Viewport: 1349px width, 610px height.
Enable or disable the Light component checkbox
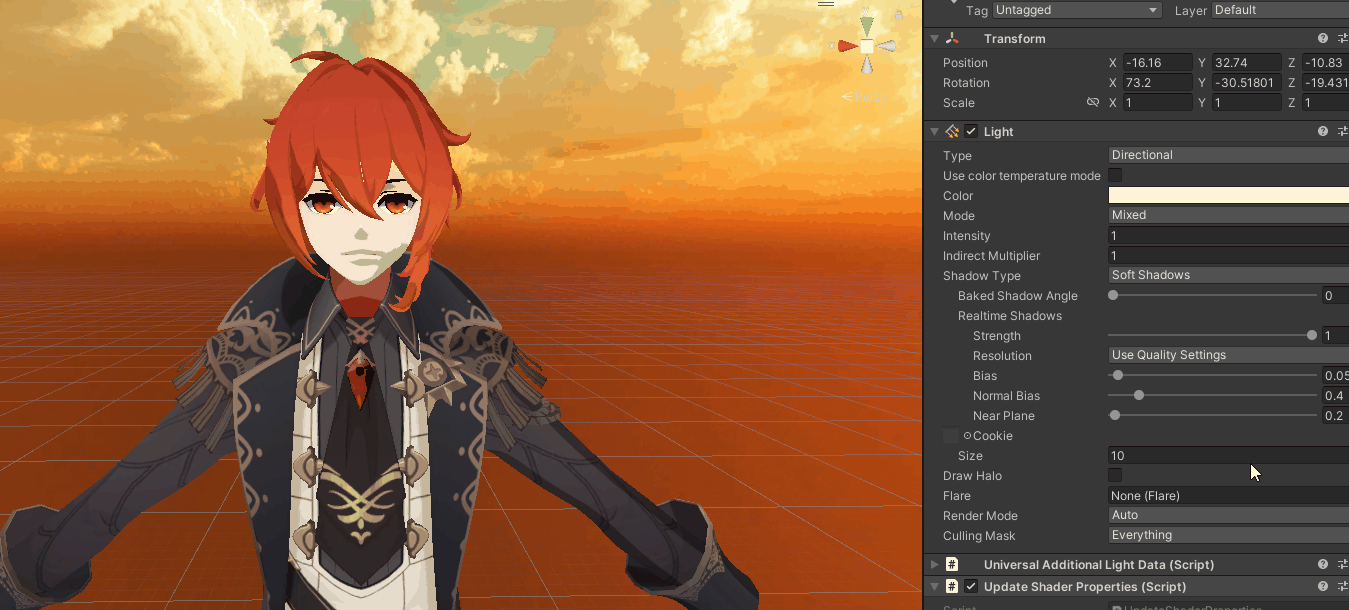[971, 131]
